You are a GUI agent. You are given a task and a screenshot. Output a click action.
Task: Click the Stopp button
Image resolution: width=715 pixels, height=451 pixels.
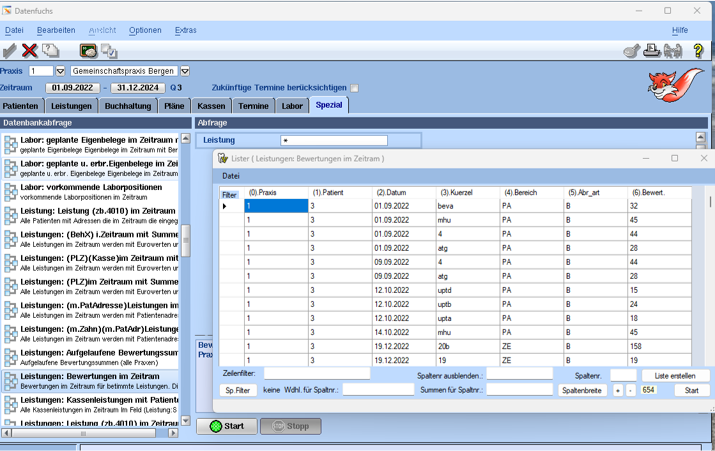[x=291, y=426]
